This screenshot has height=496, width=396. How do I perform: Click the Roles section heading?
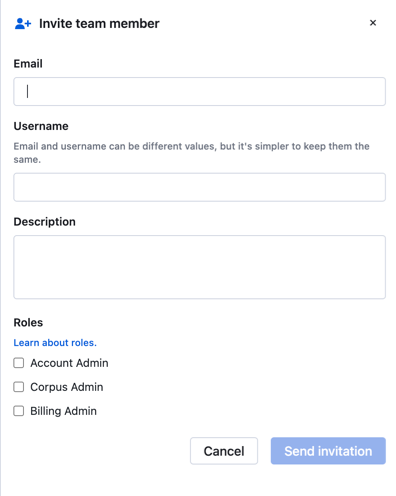pos(28,322)
